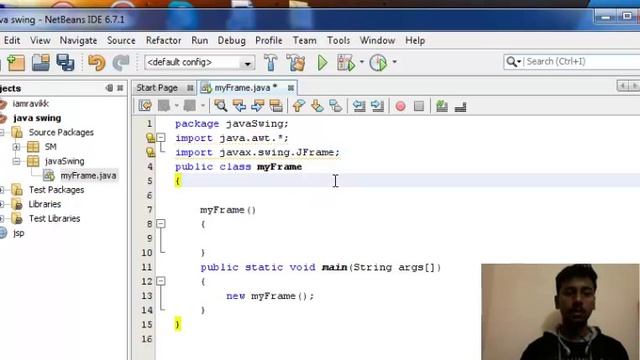
Task: Click the Open Project folder icon
Action: [x=40, y=62]
